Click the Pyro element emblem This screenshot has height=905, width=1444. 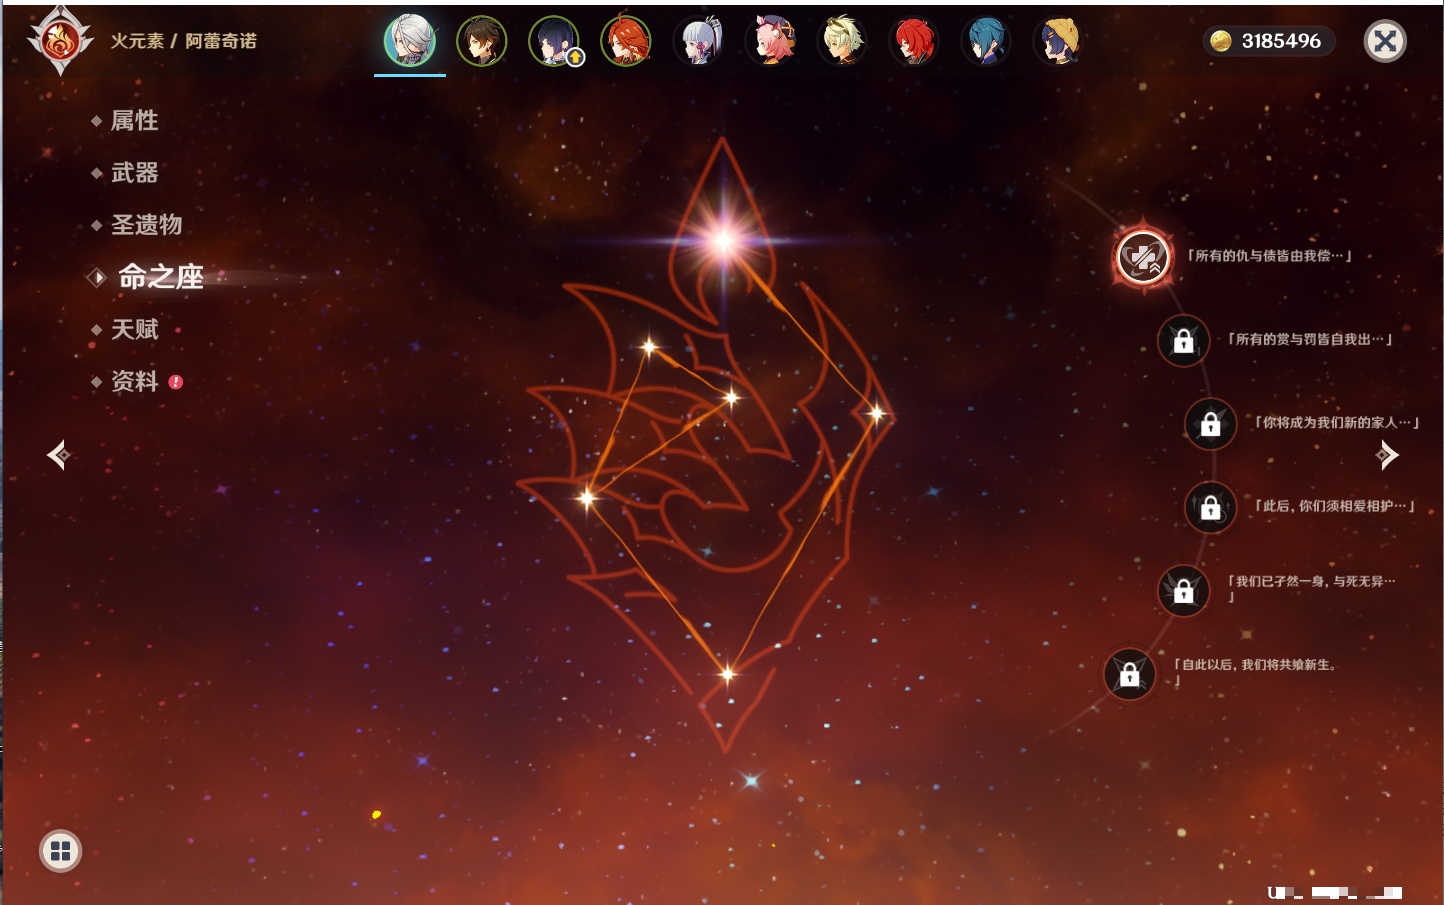(60, 41)
